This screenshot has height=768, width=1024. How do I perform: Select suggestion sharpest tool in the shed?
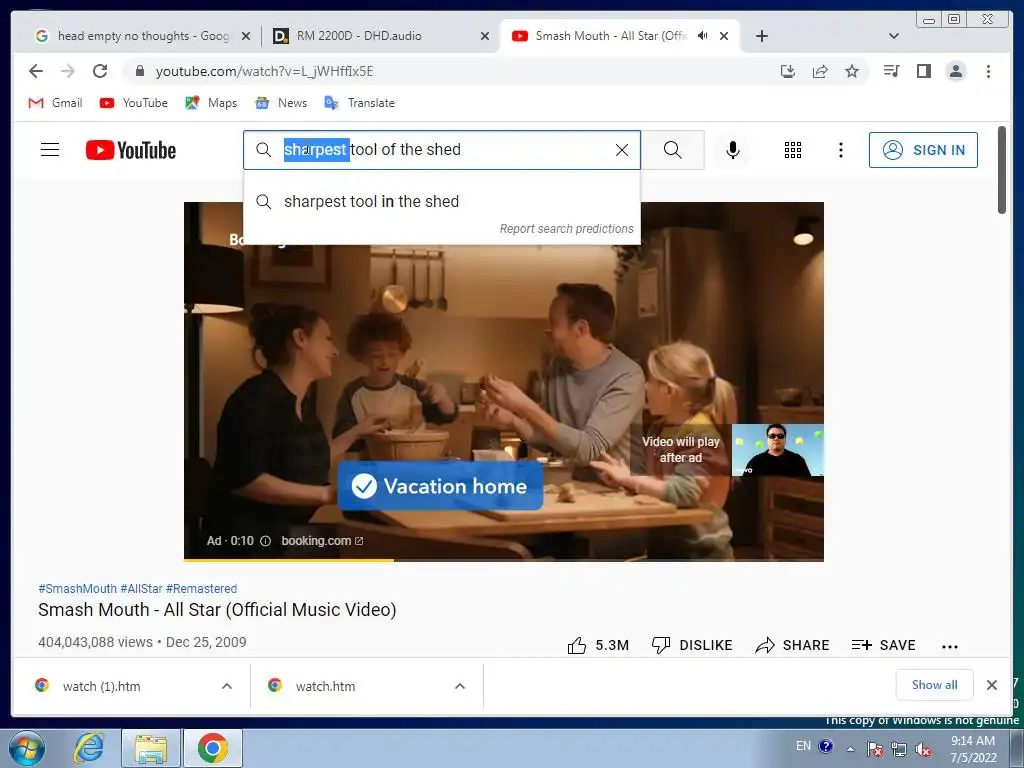pos(441,202)
